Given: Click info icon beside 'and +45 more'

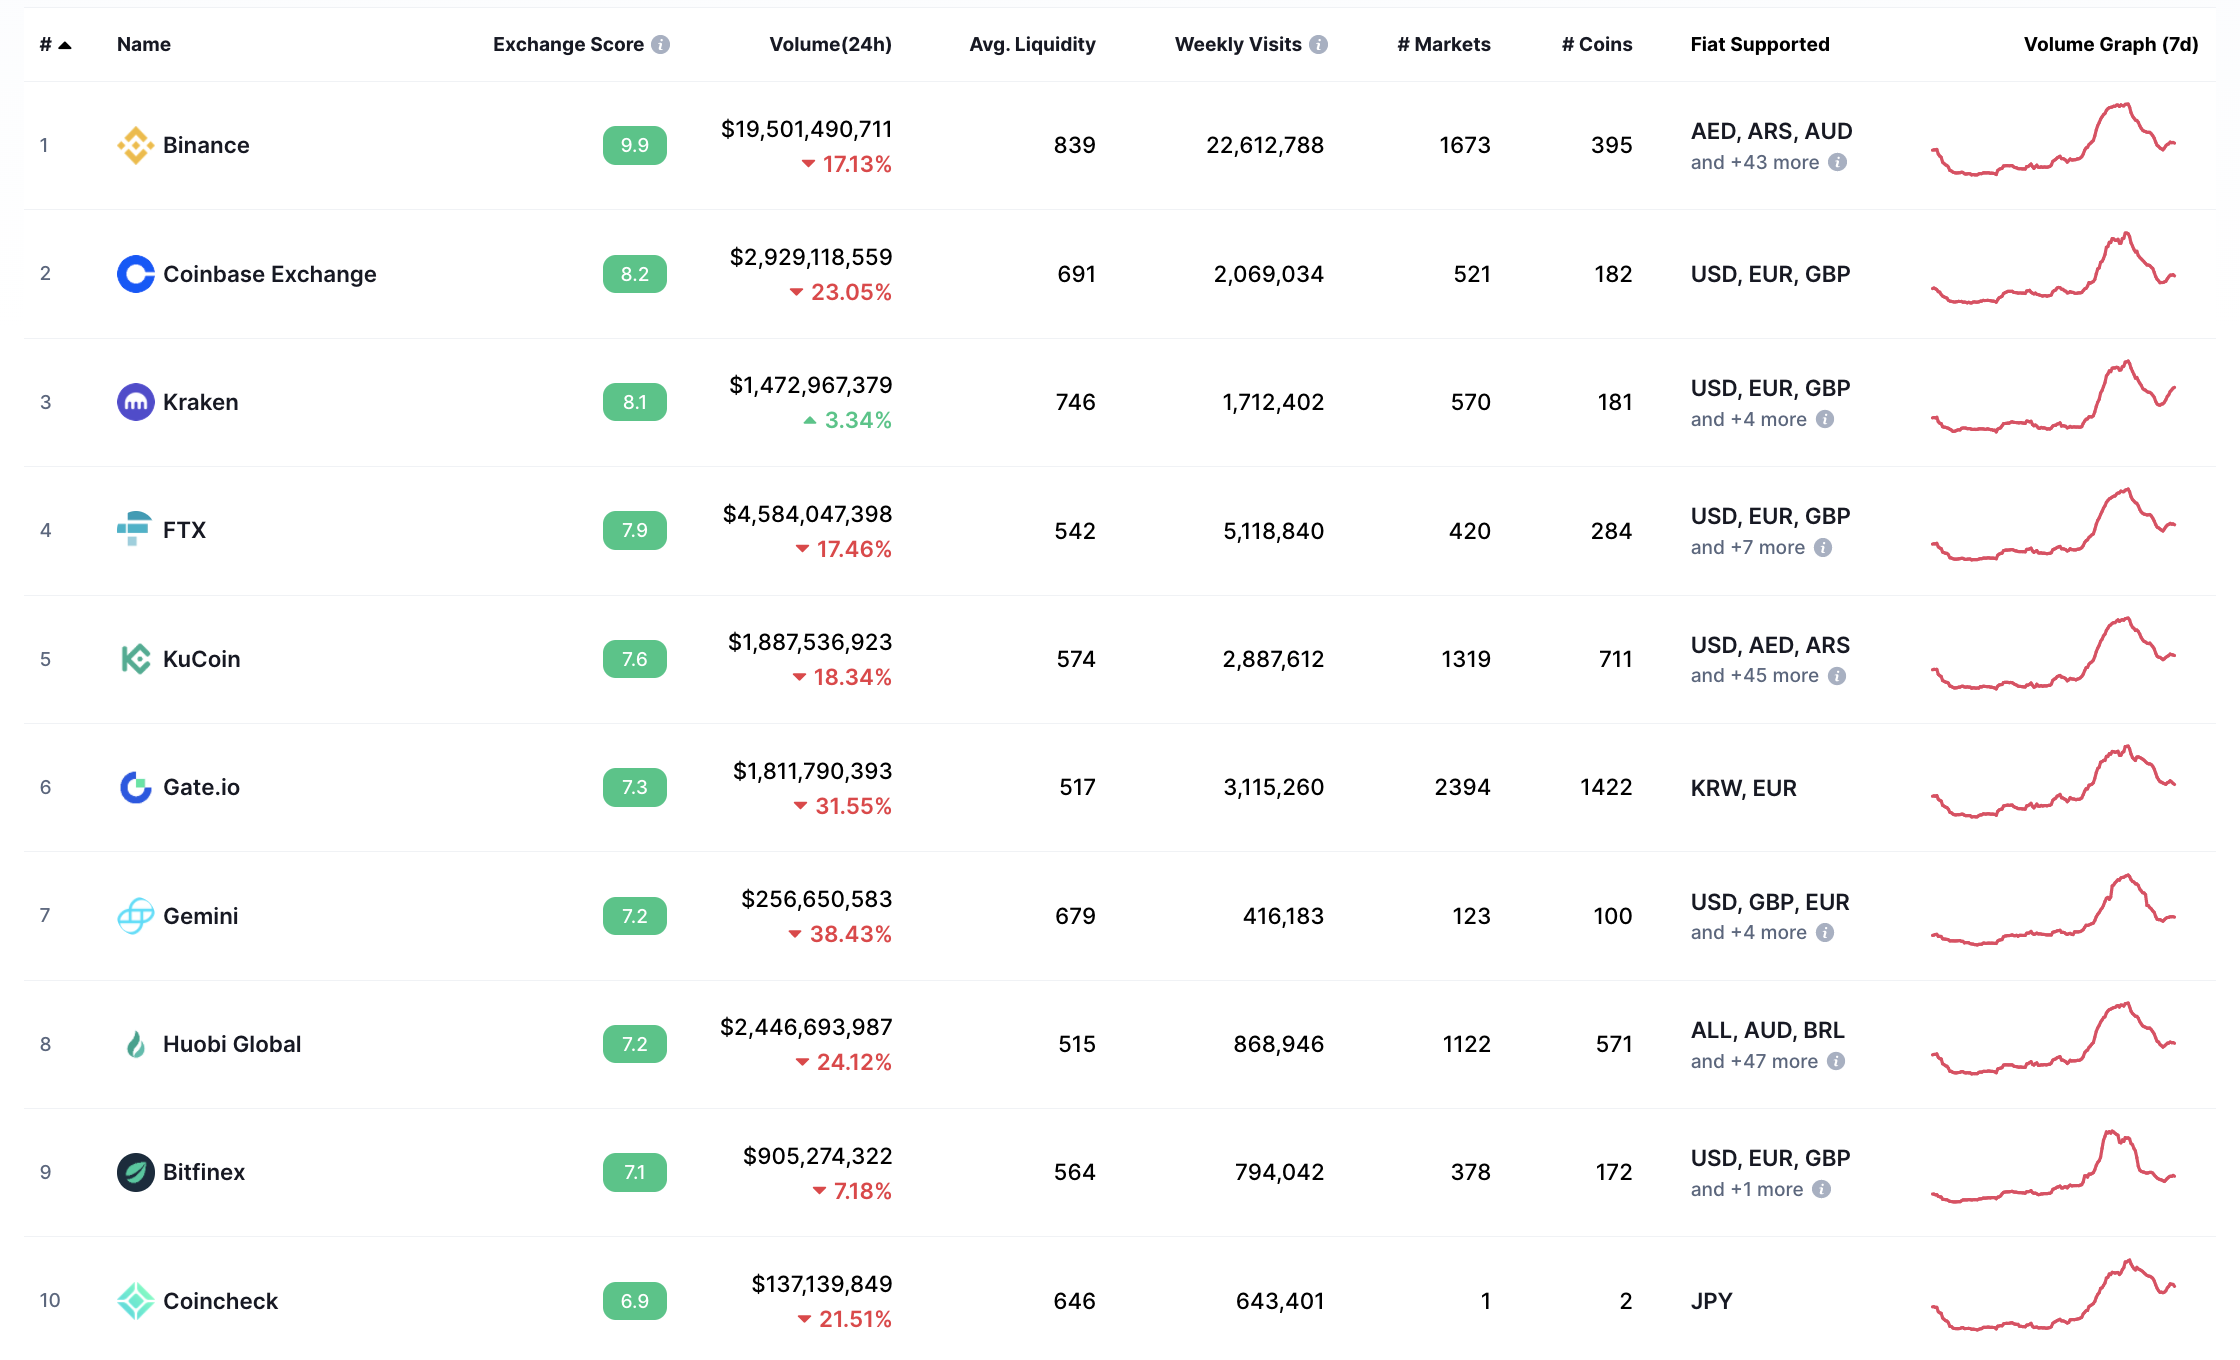Looking at the screenshot, I should tap(1837, 676).
